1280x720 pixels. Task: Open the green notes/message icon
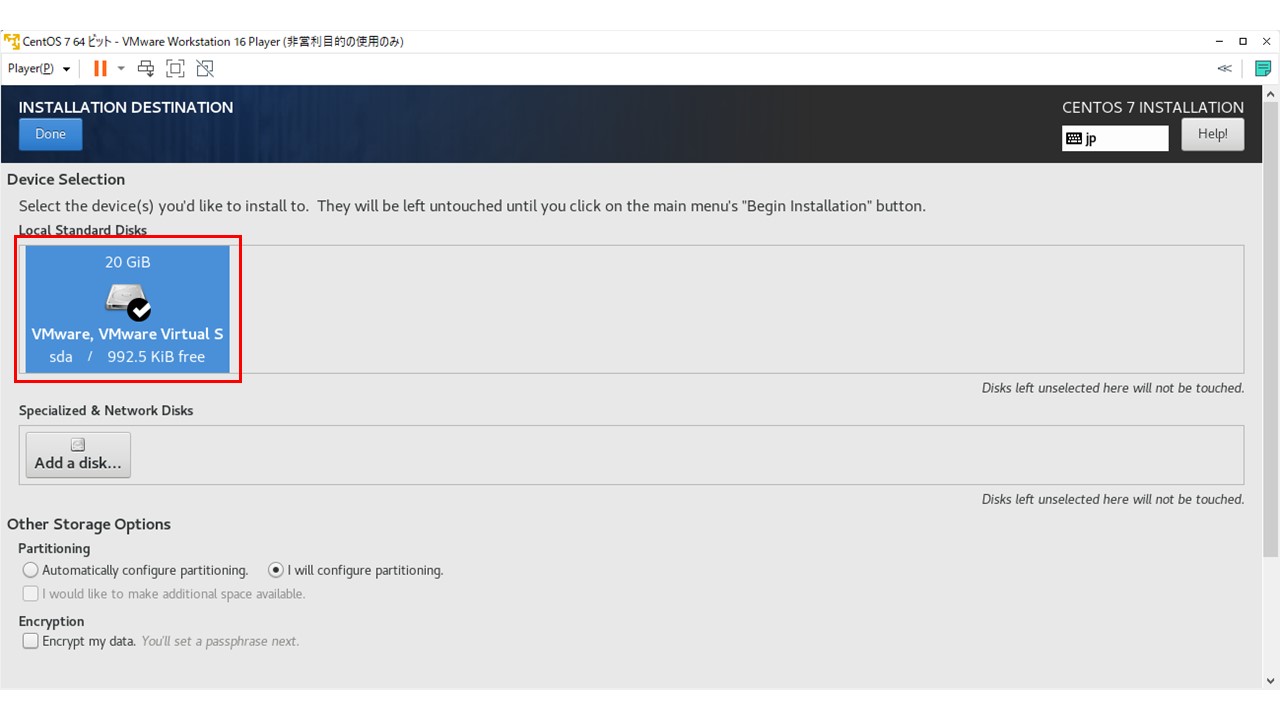click(1263, 68)
